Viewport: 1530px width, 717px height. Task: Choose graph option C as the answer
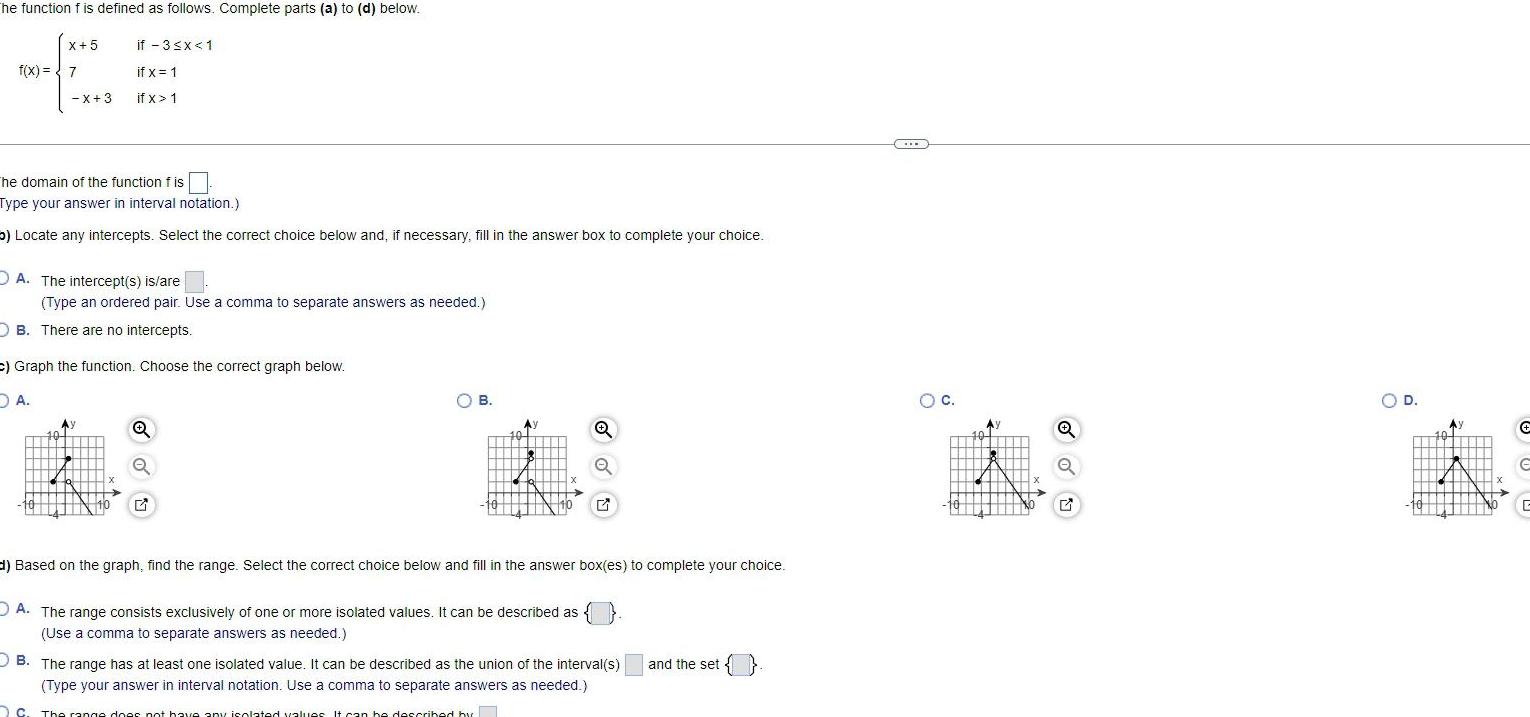tap(925, 399)
